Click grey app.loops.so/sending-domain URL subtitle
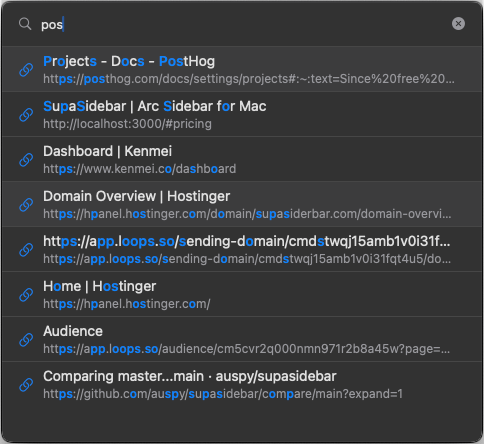 point(247,259)
